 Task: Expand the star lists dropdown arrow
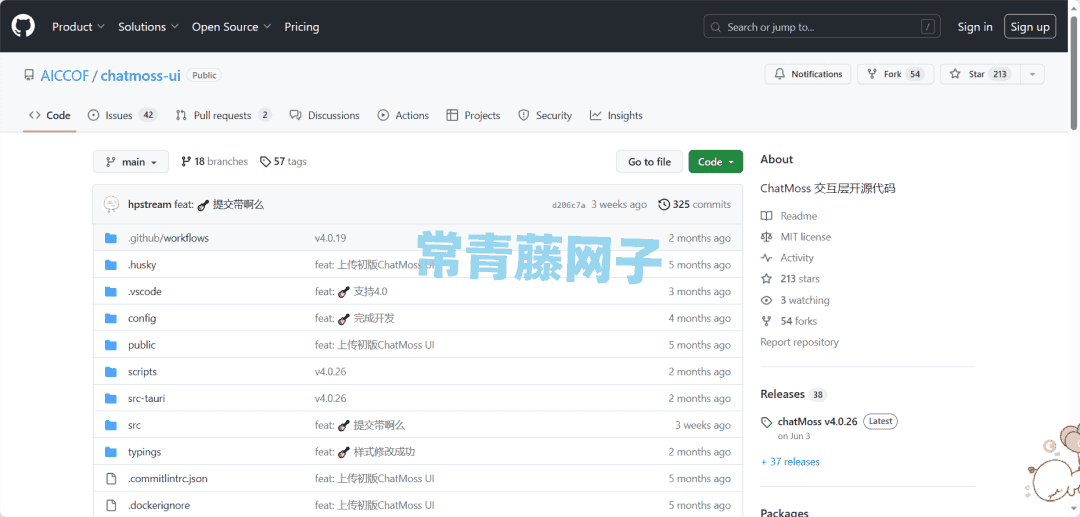click(1032, 74)
